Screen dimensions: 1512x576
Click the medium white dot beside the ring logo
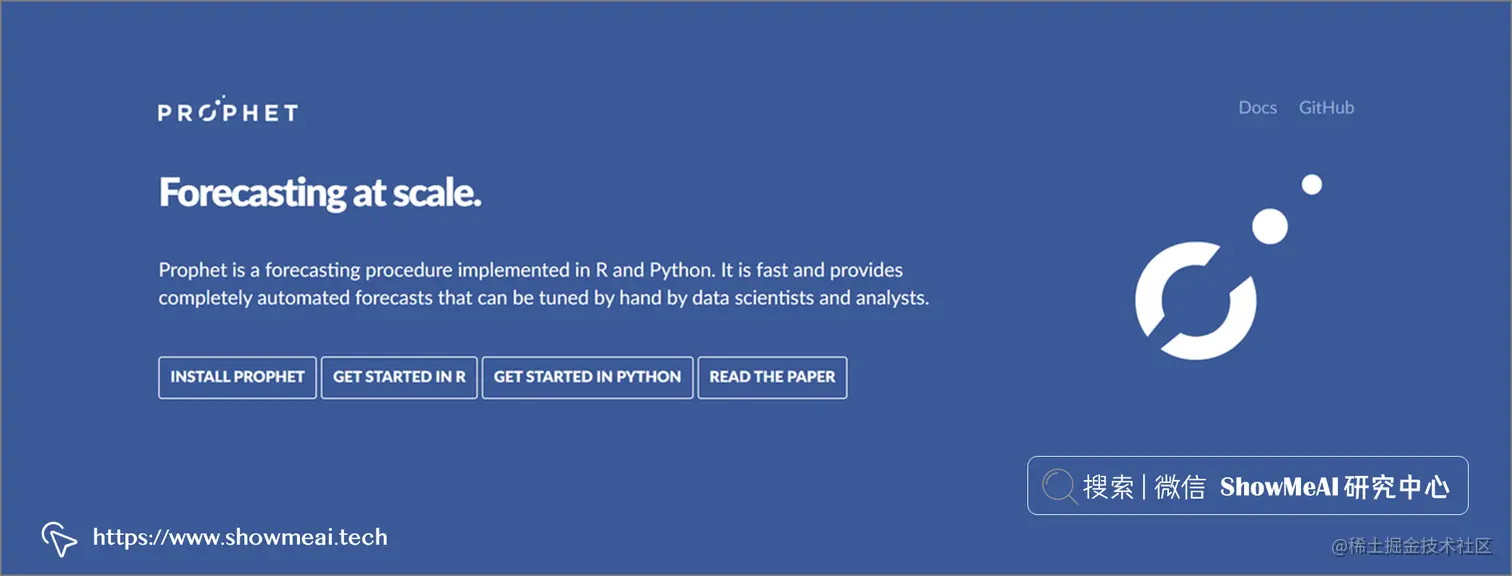(x=1270, y=227)
